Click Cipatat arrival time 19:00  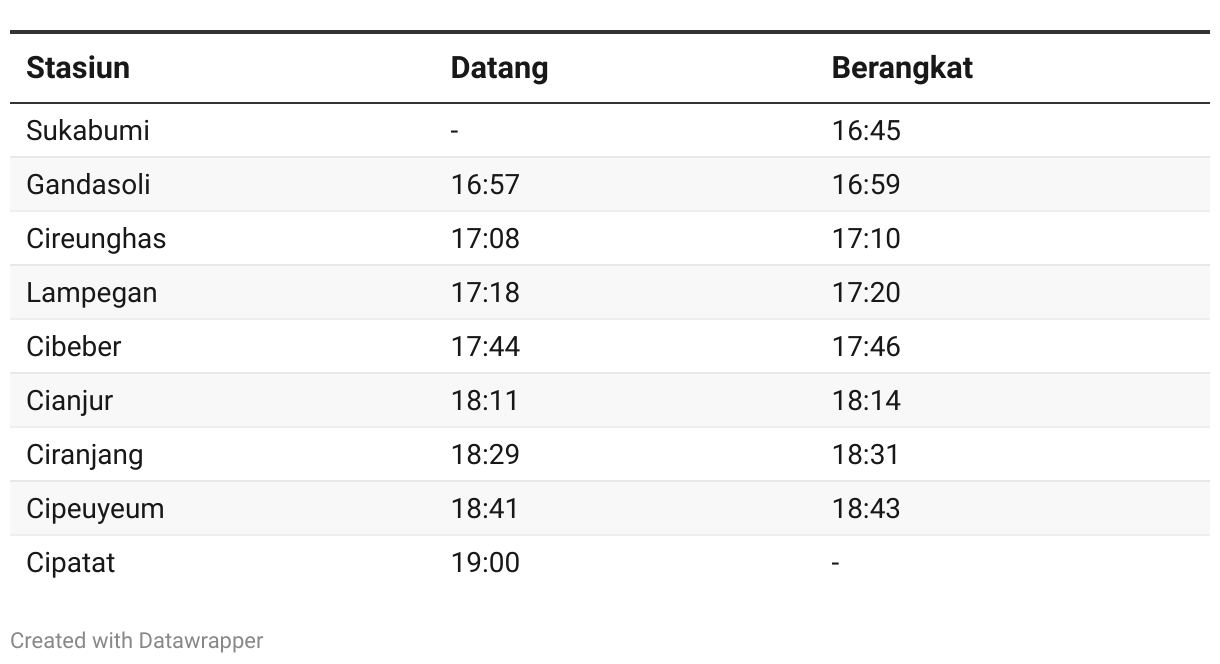tap(485, 563)
